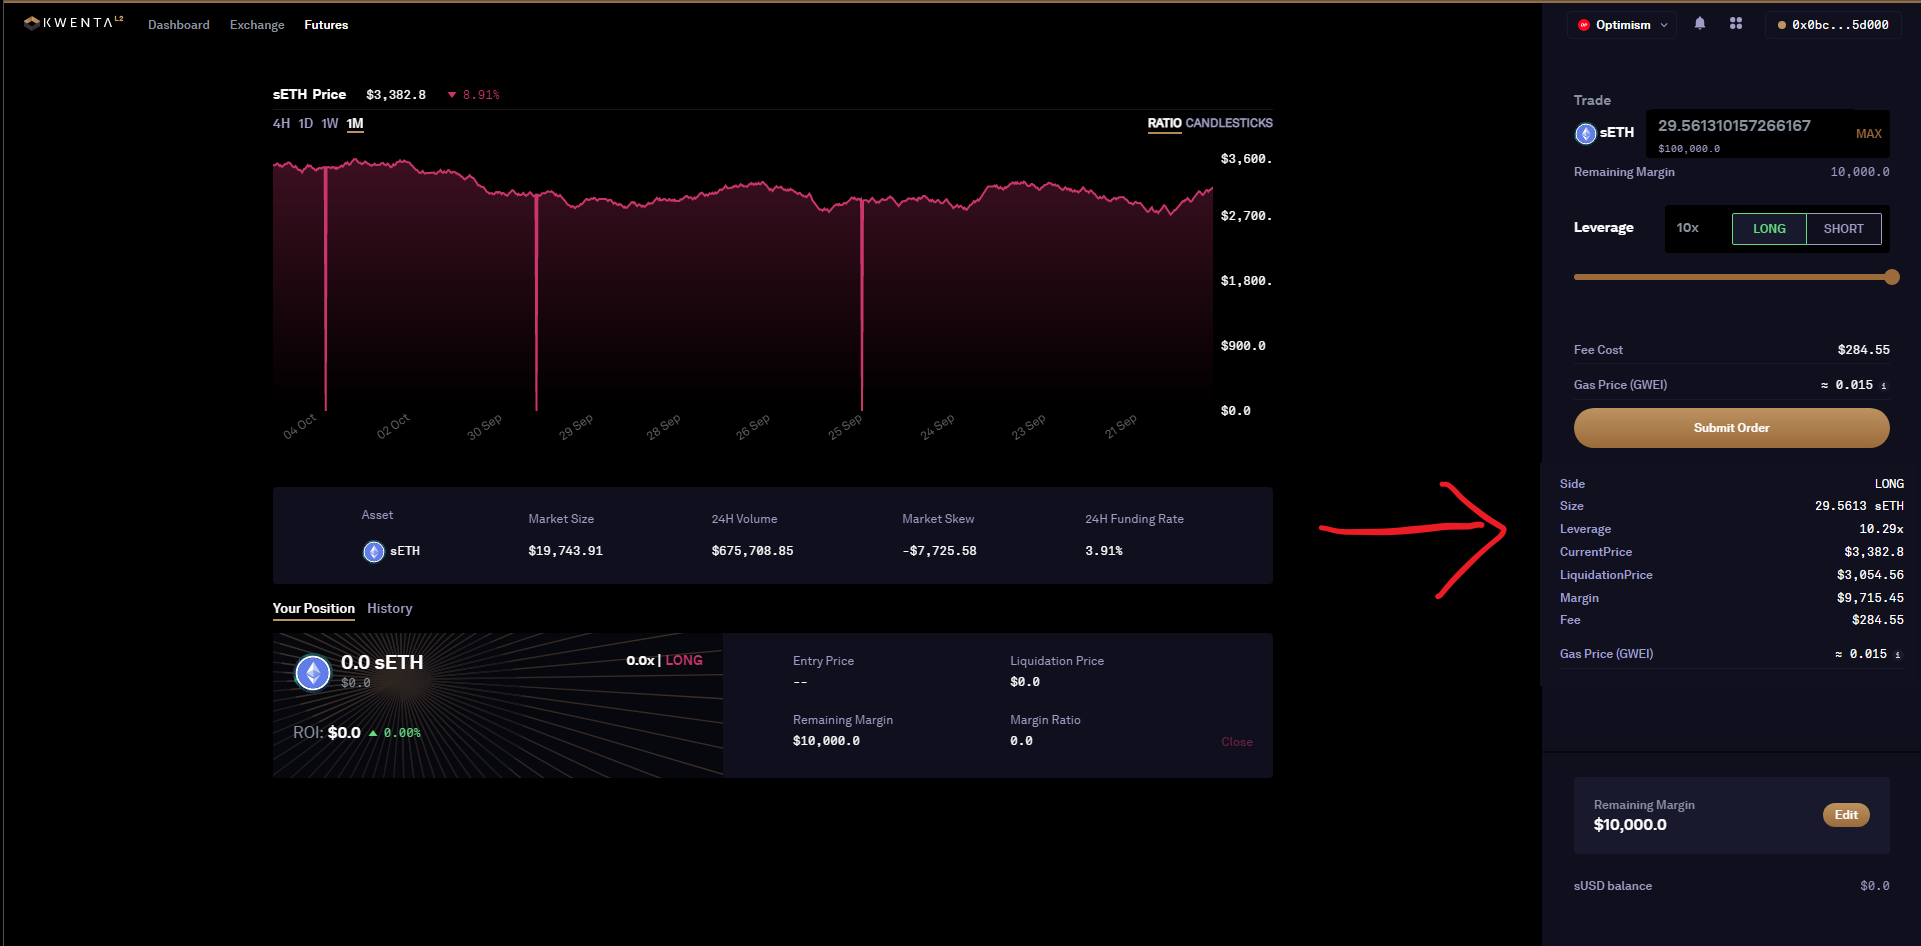Click the leverage slider handle
This screenshot has width=1921, height=946.
pyautogui.click(x=1891, y=277)
